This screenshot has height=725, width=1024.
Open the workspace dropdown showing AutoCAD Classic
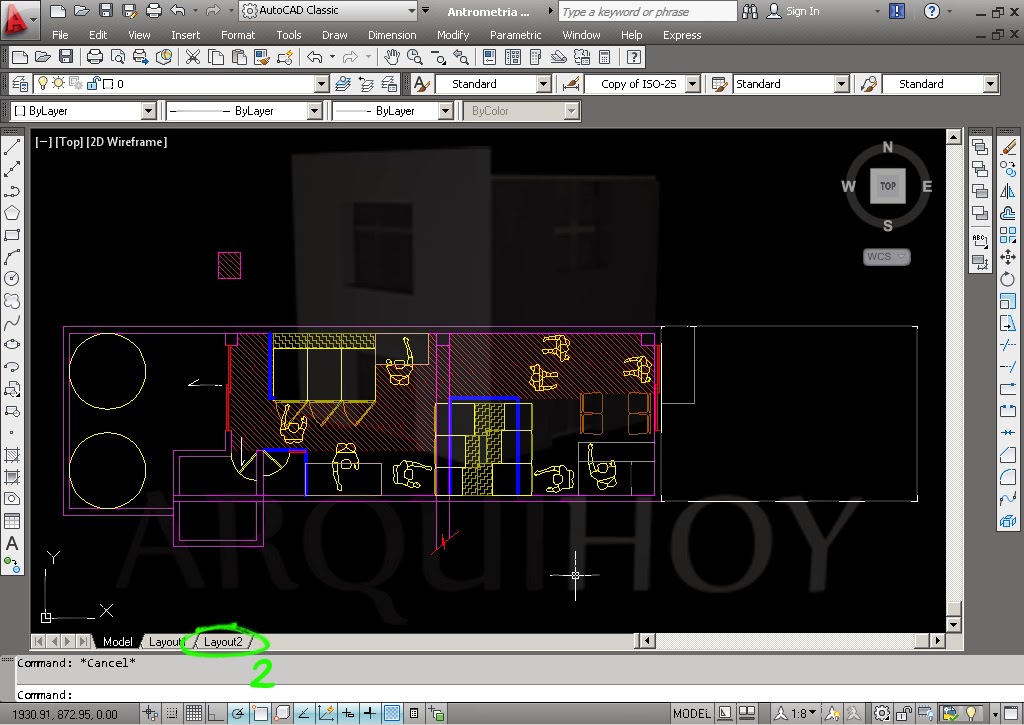pyautogui.click(x=330, y=11)
